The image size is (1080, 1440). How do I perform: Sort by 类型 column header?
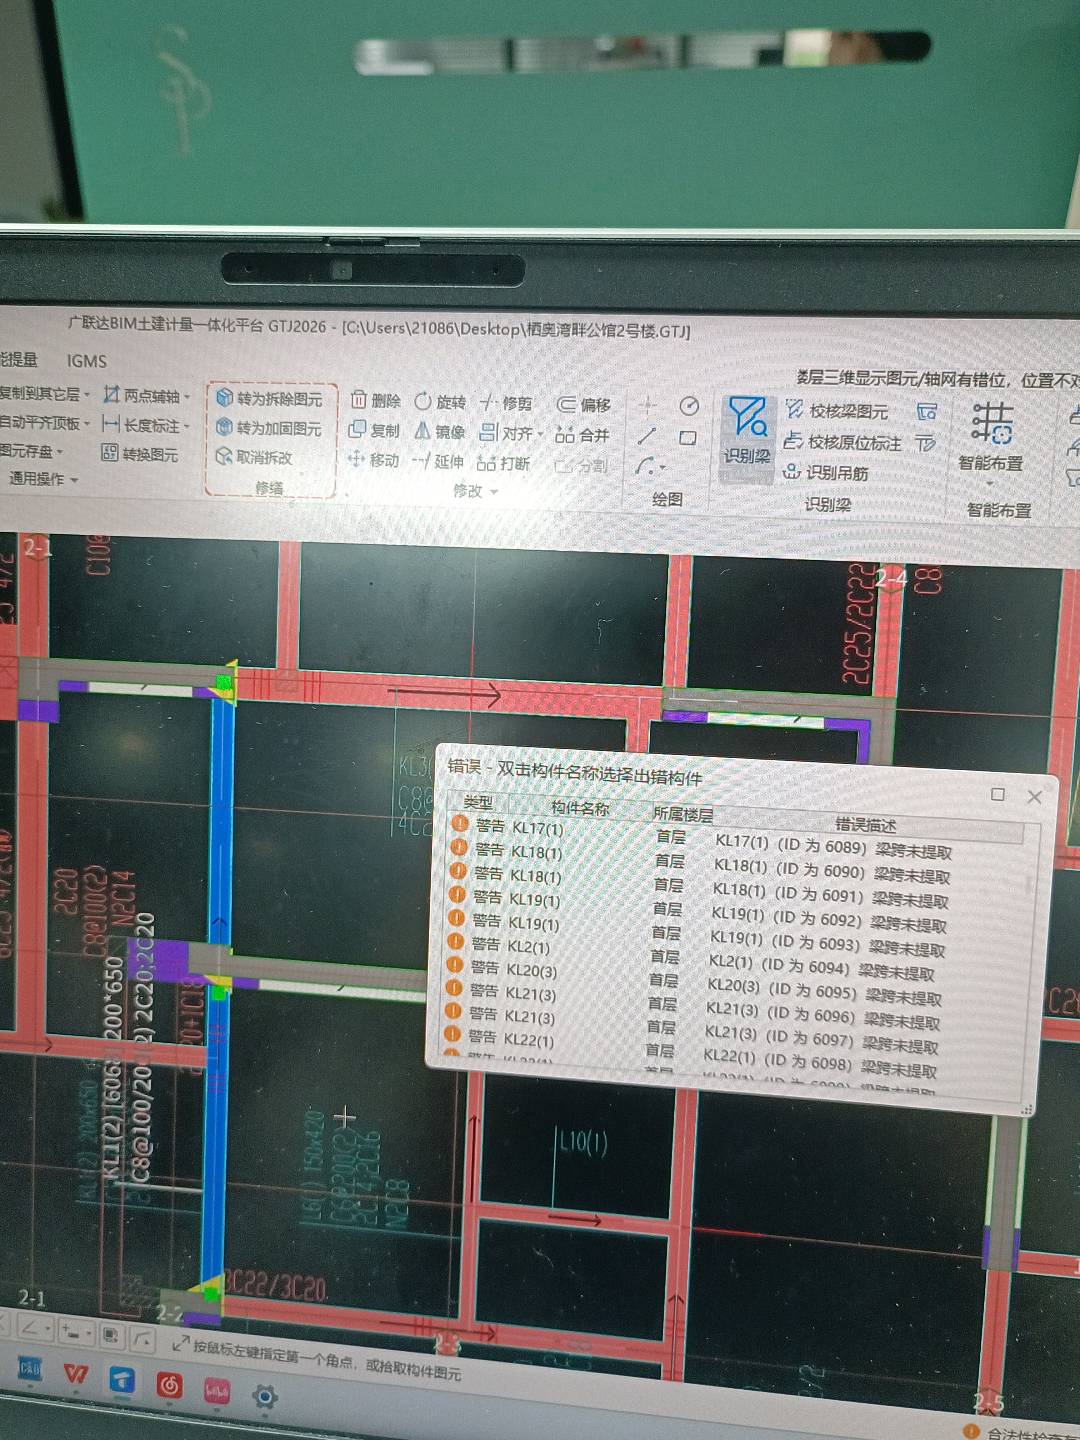[477, 802]
